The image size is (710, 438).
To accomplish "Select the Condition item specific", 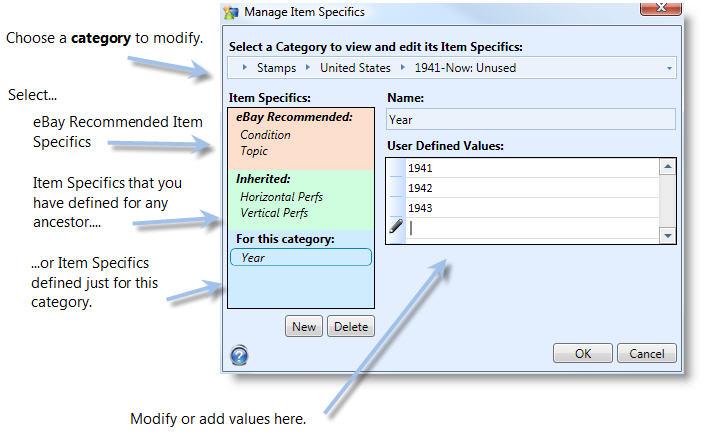I will 265,135.
